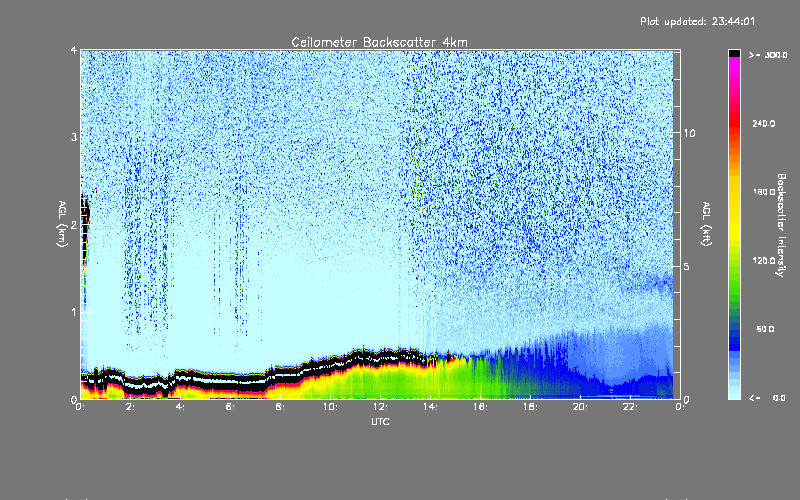800x500 pixels.
Task: Click the 'Ceilometer Backscatter 4km' plot title
Action: point(379,42)
